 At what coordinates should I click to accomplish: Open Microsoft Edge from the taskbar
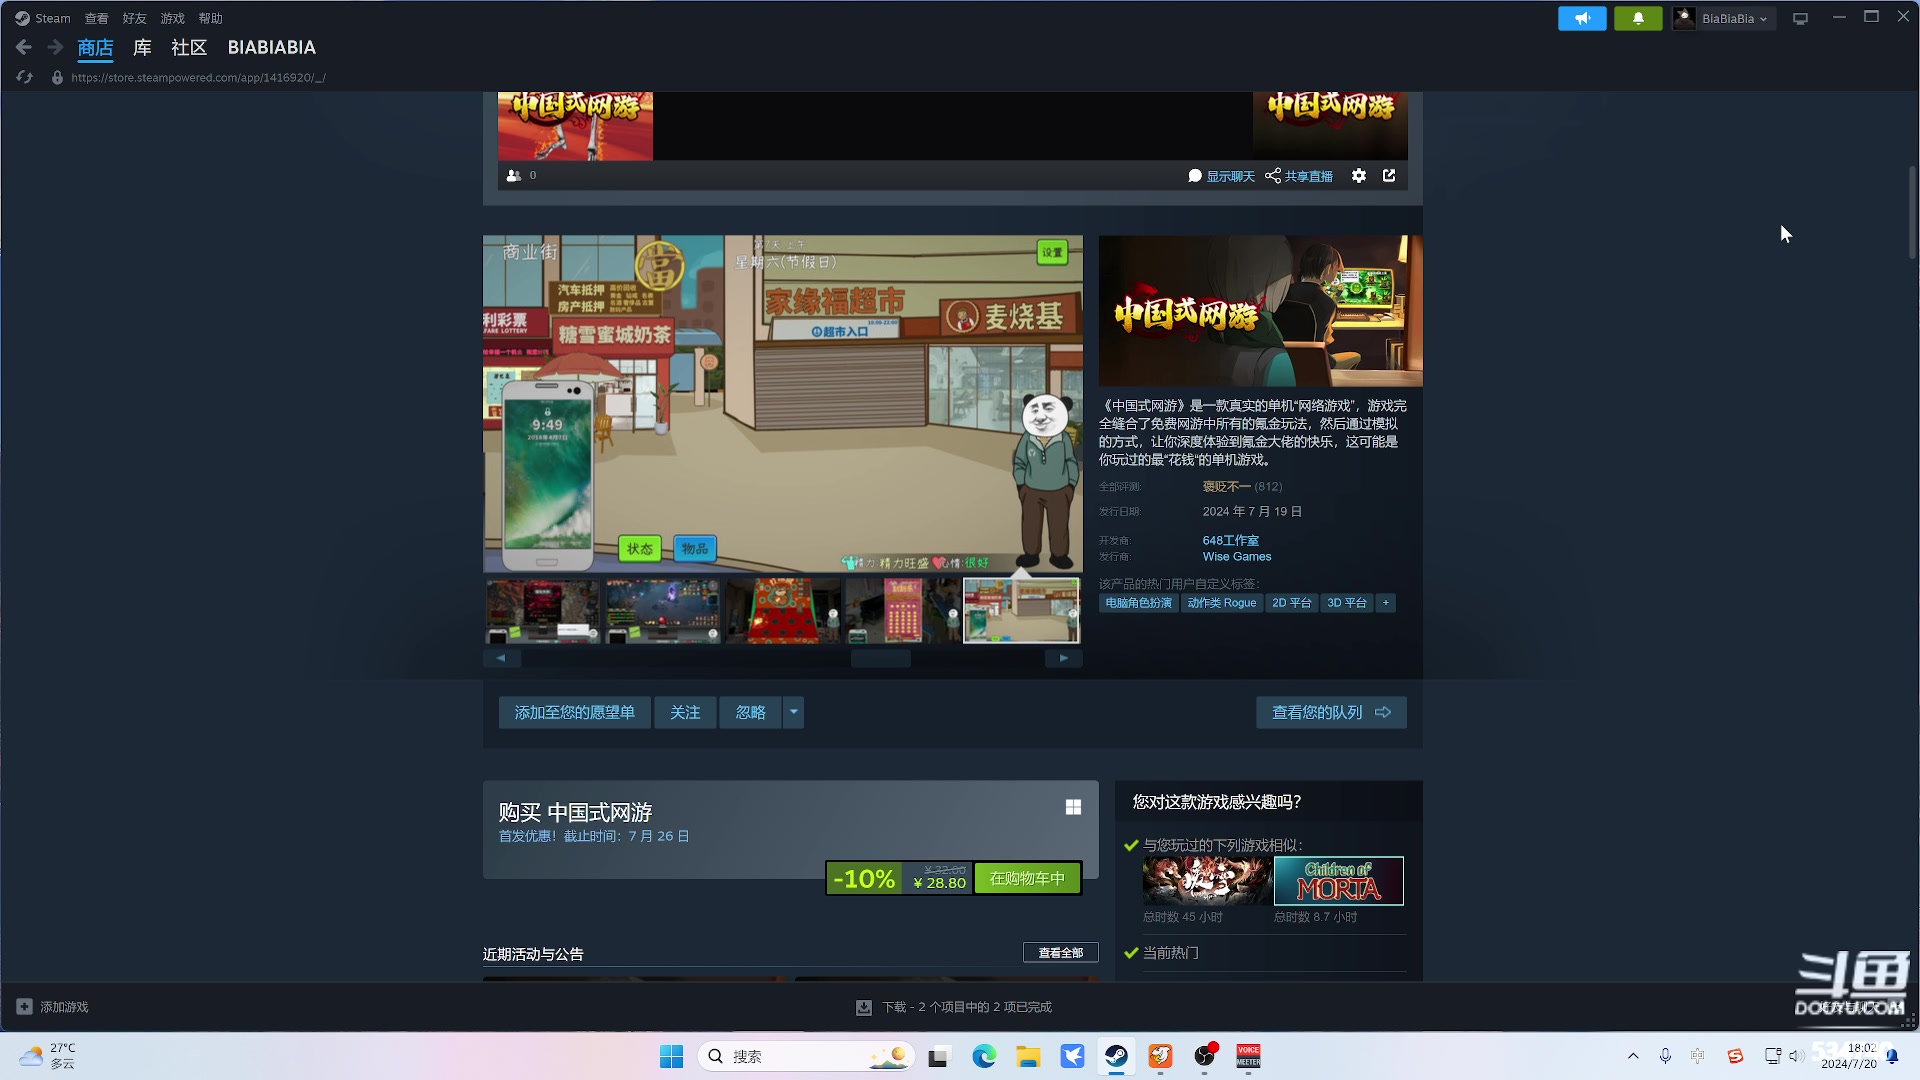coord(984,1056)
